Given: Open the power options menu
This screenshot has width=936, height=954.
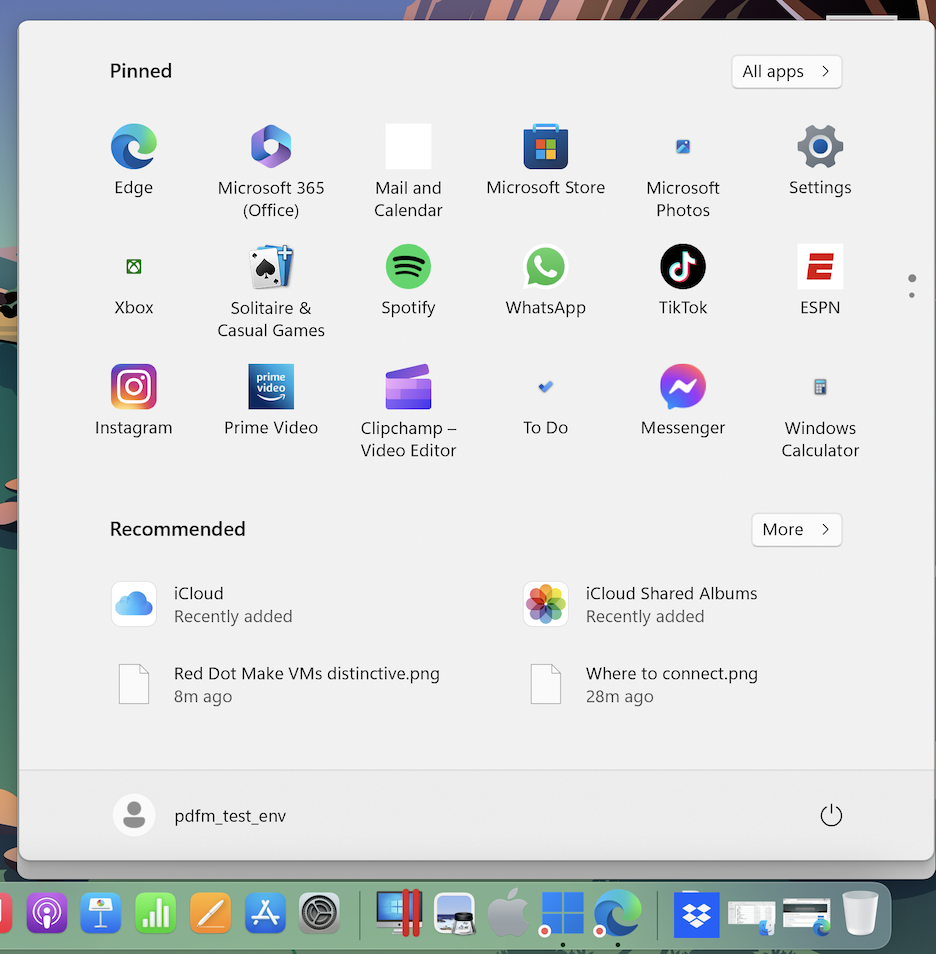Looking at the screenshot, I should click(831, 815).
